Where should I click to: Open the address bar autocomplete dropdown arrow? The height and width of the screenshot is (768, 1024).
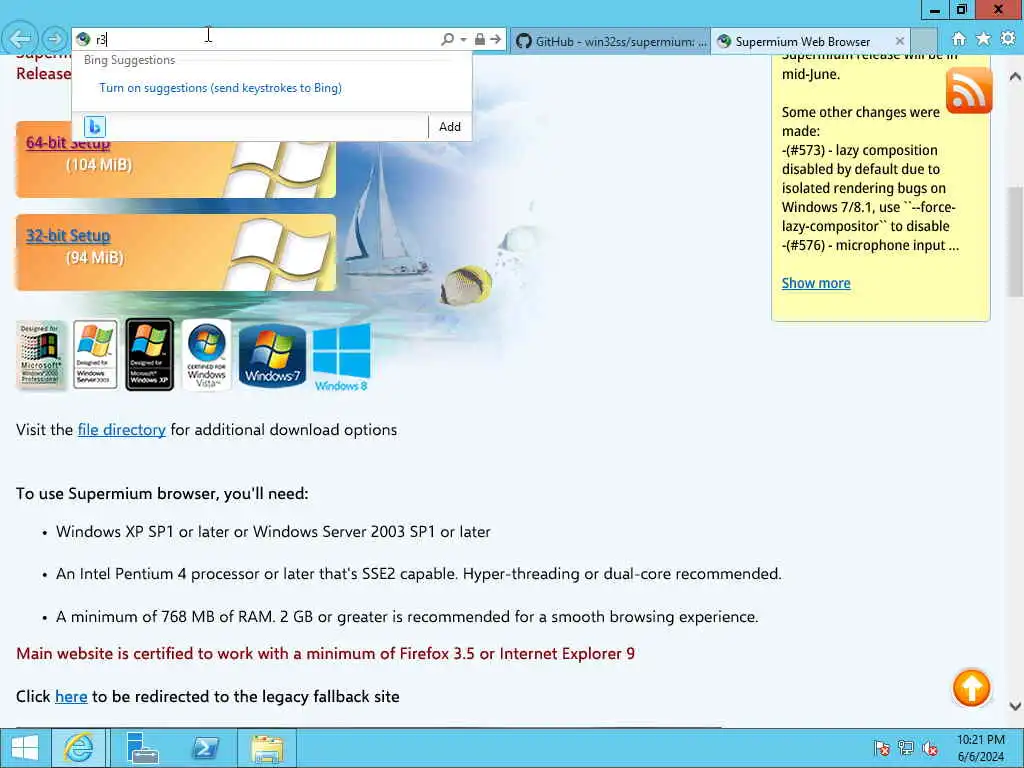(x=463, y=40)
